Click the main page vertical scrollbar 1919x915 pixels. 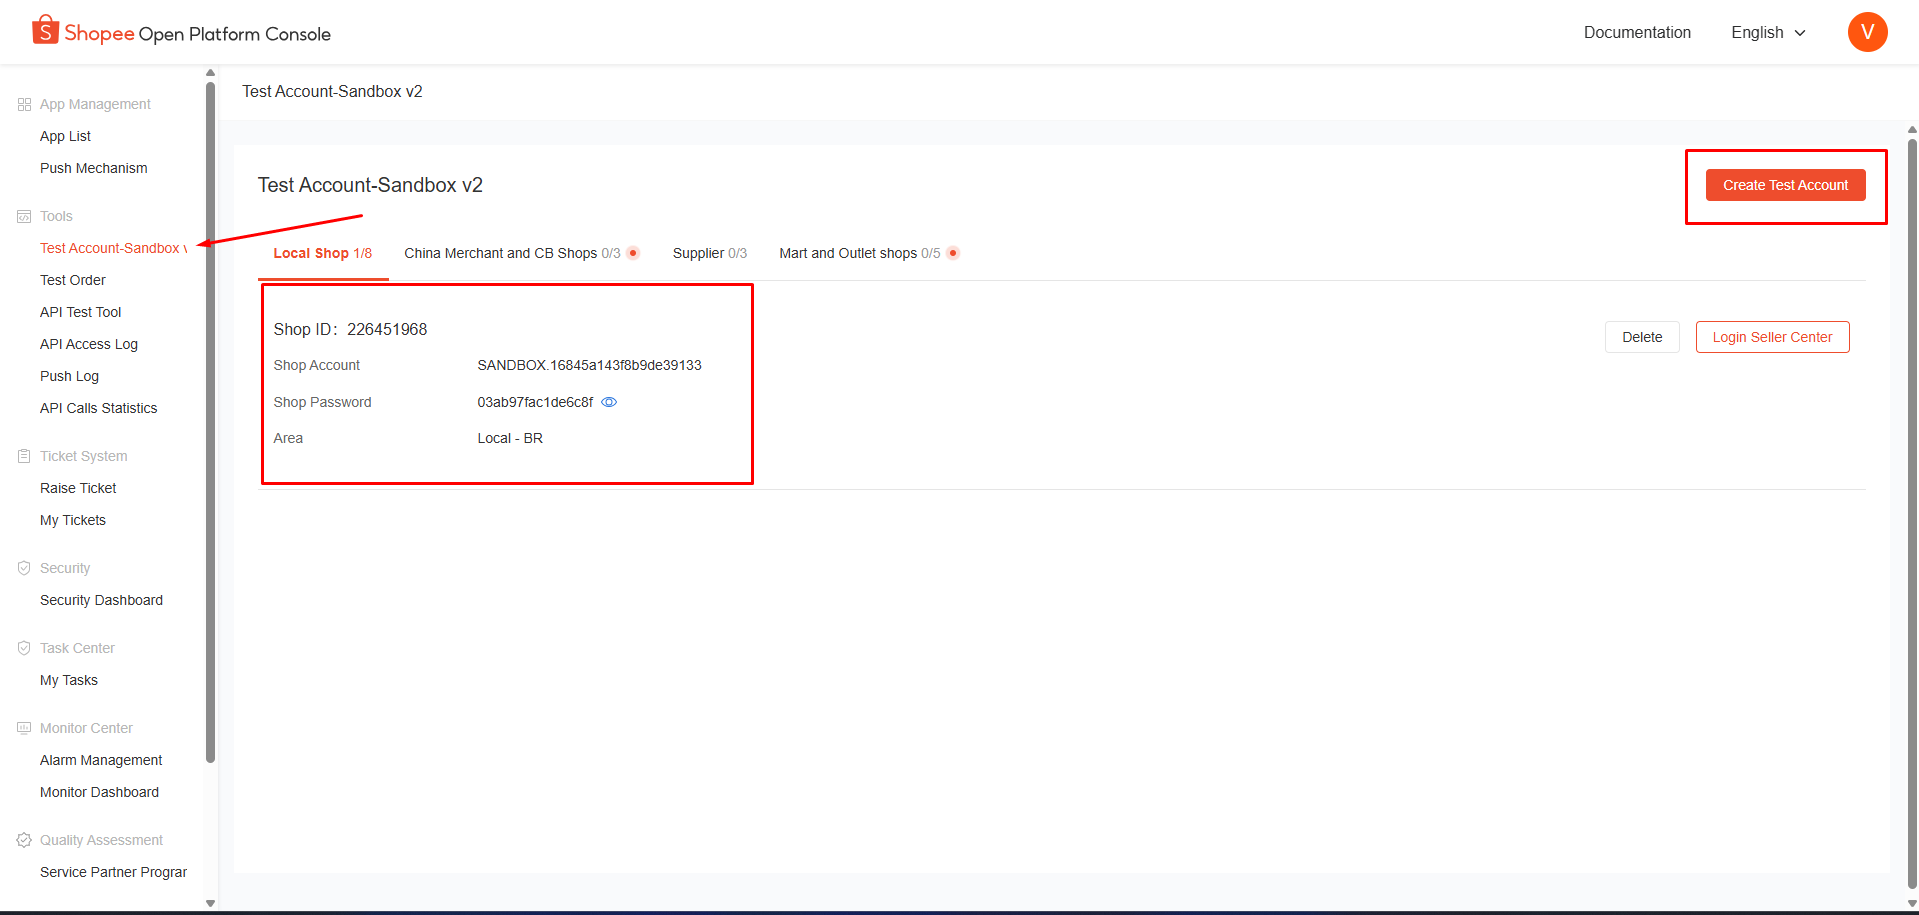coord(1912,513)
